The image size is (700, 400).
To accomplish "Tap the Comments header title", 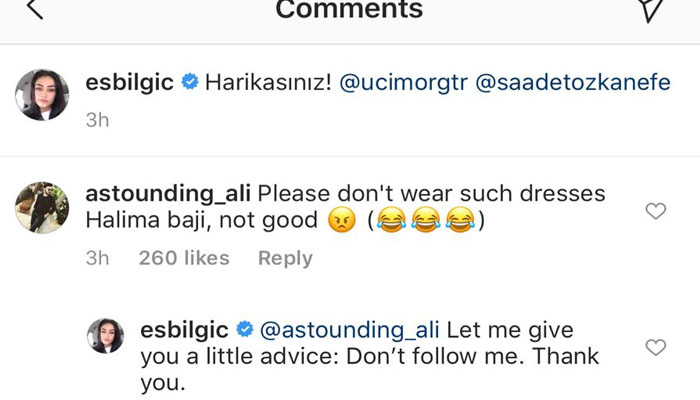I will (x=349, y=10).
